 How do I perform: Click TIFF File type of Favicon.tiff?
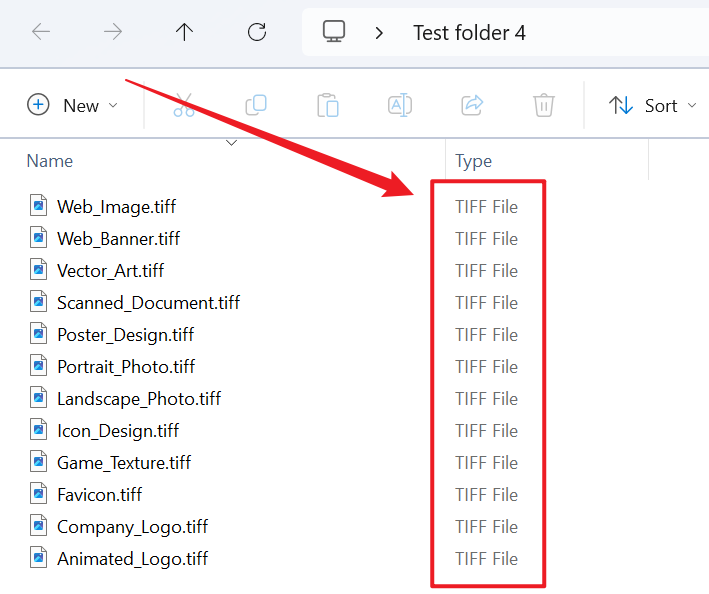pos(487,495)
